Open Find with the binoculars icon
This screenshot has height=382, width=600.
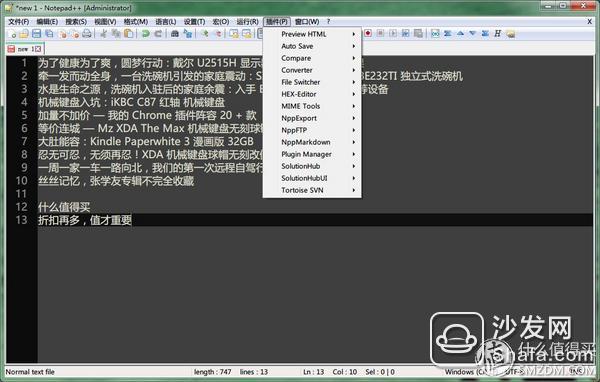tap(175, 34)
